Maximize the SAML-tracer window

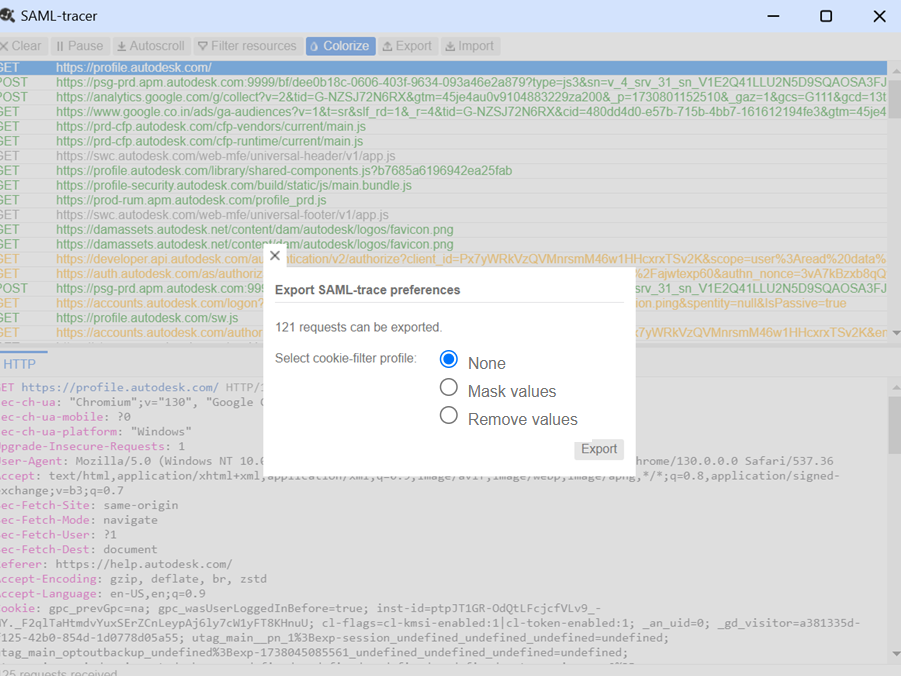click(826, 16)
